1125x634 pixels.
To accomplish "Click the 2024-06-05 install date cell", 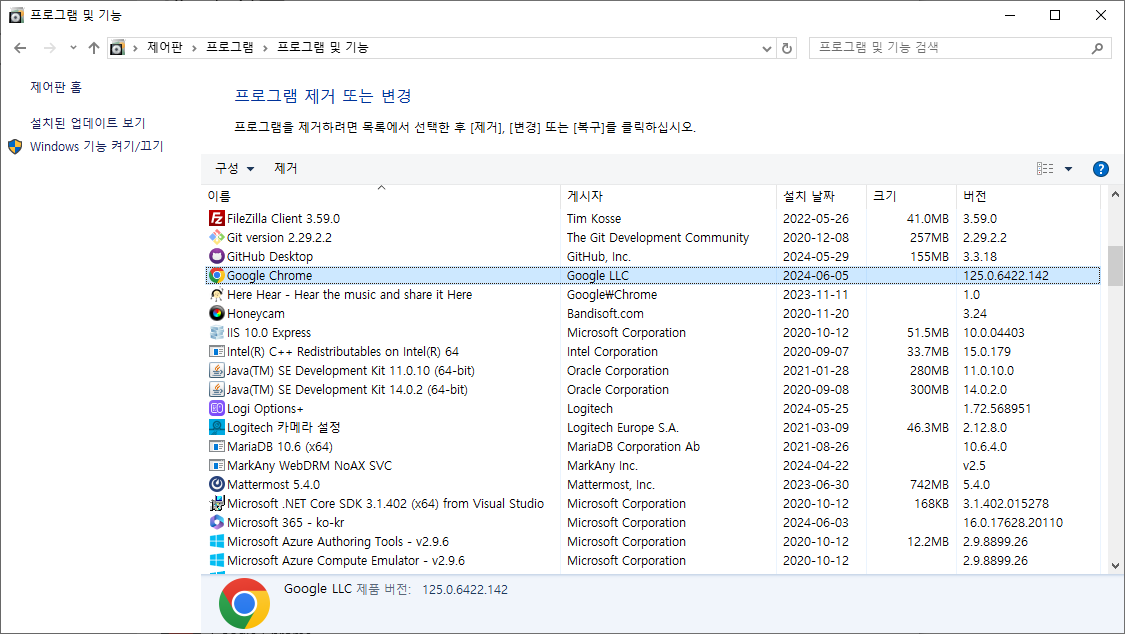I will [x=815, y=275].
